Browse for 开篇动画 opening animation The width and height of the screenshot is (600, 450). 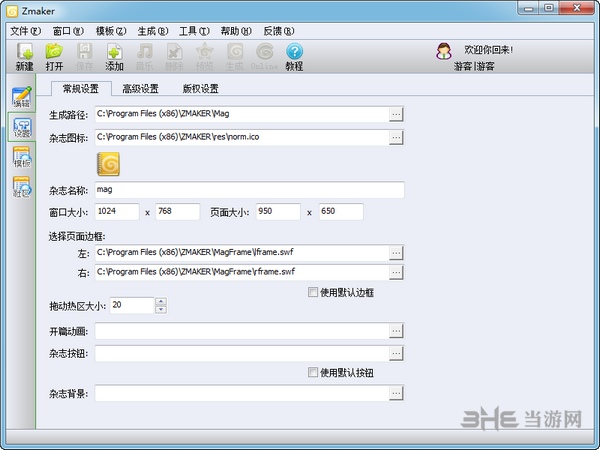[x=396, y=331]
